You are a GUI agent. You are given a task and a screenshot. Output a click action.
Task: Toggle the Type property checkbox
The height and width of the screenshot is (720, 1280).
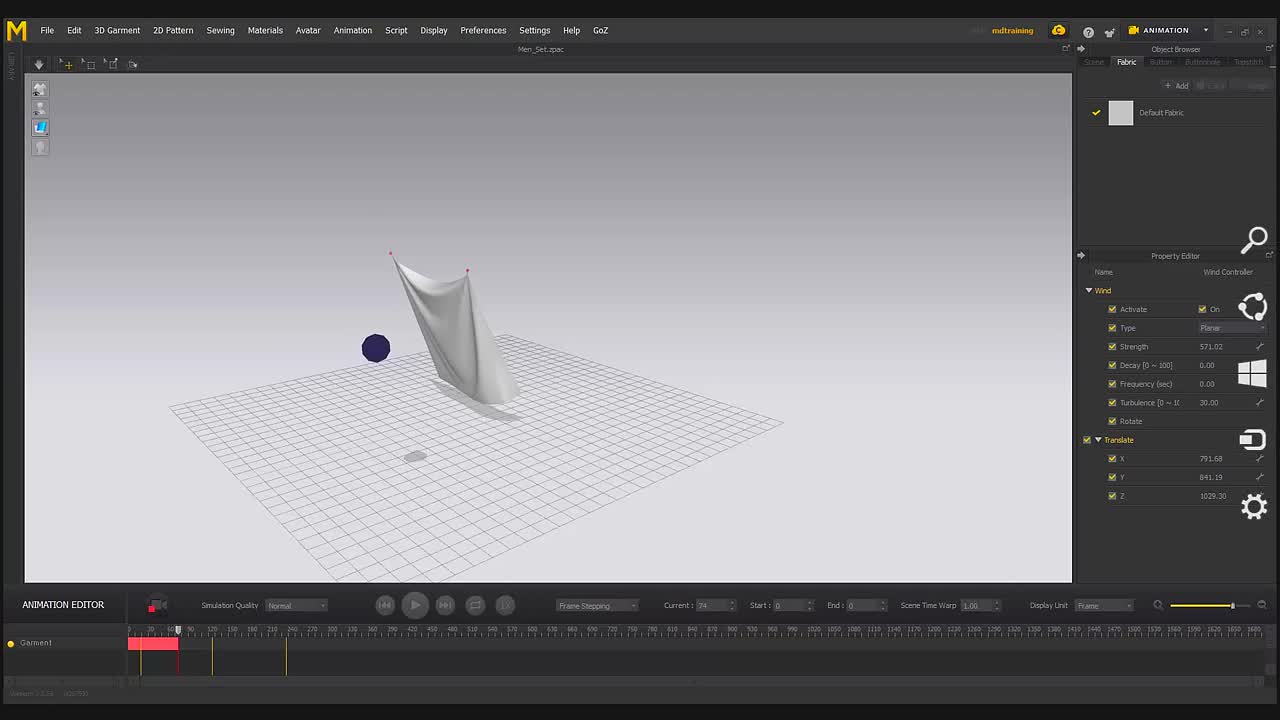coord(1112,328)
